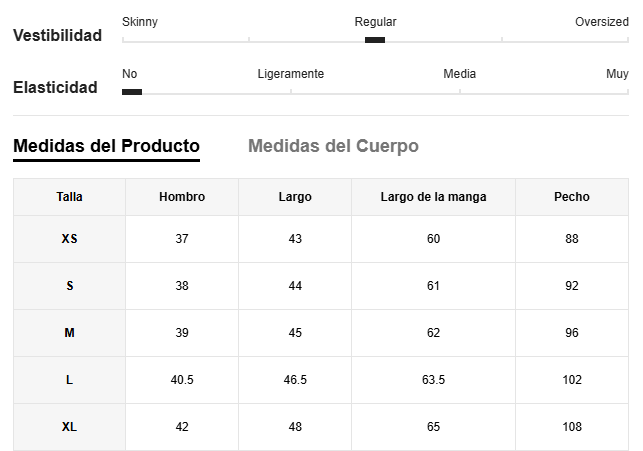Click the Elasticidad slider marker at No
643x451 pixels.
coord(132,92)
